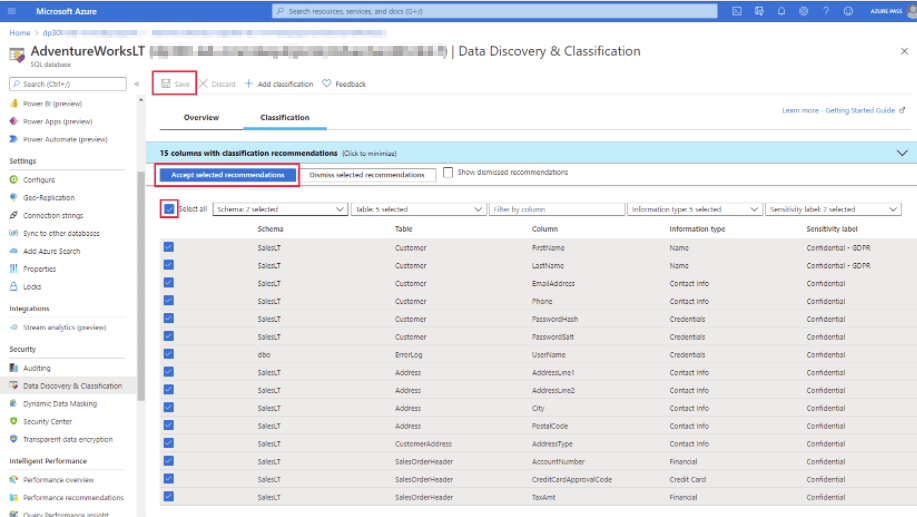917x517 pixels.
Task: Enable Show dismissed recommendations checkbox
Action: (x=448, y=173)
